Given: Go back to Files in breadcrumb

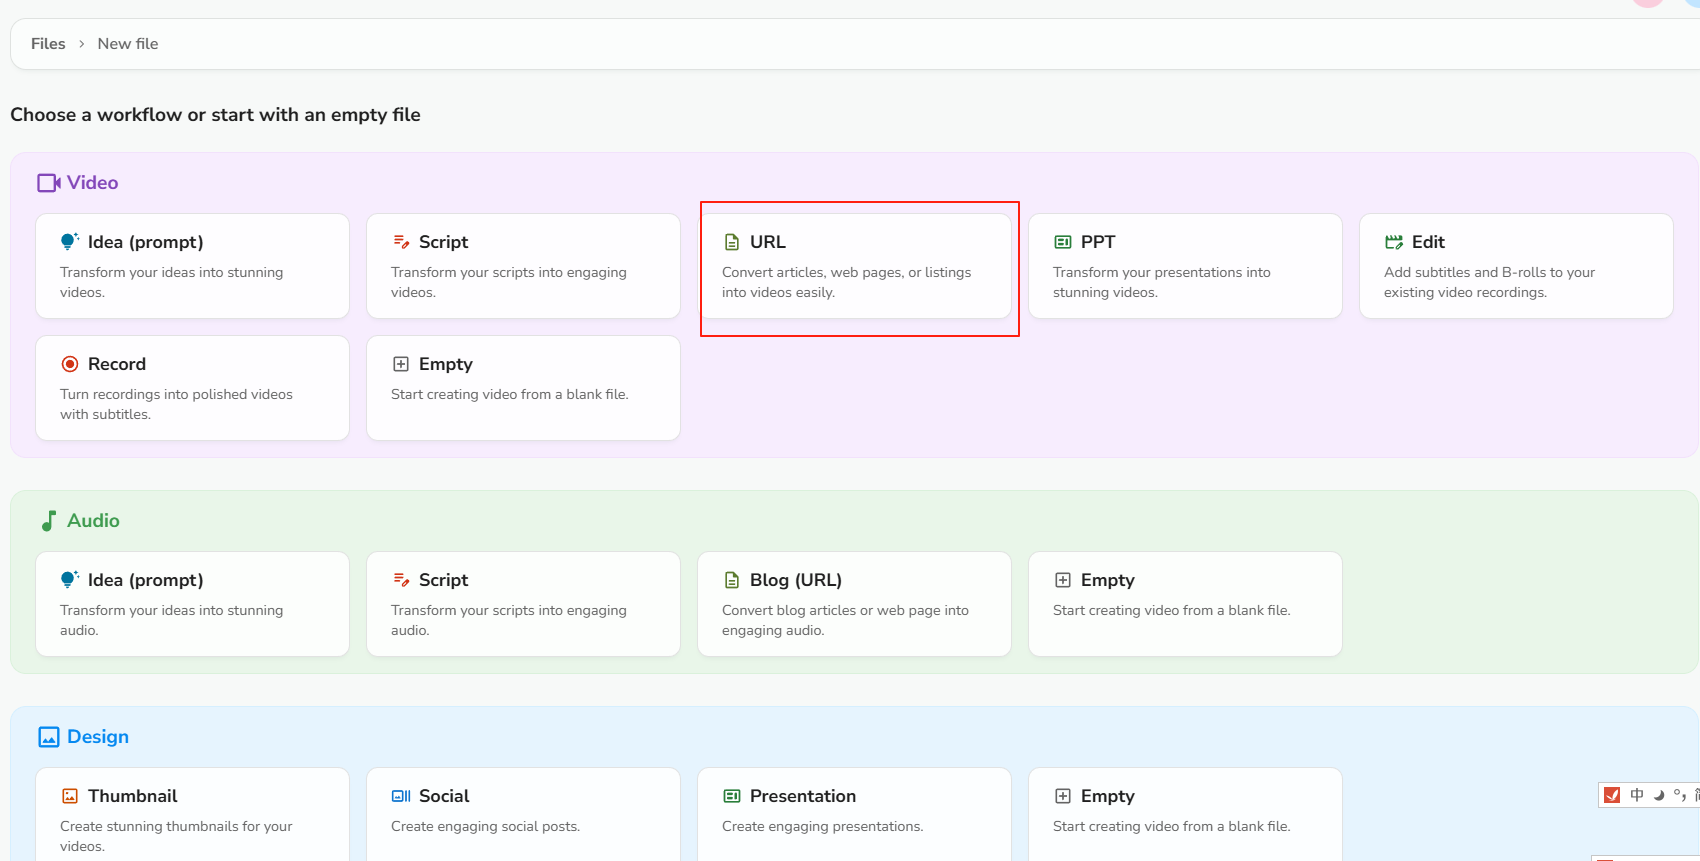Looking at the screenshot, I should point(48,44).
